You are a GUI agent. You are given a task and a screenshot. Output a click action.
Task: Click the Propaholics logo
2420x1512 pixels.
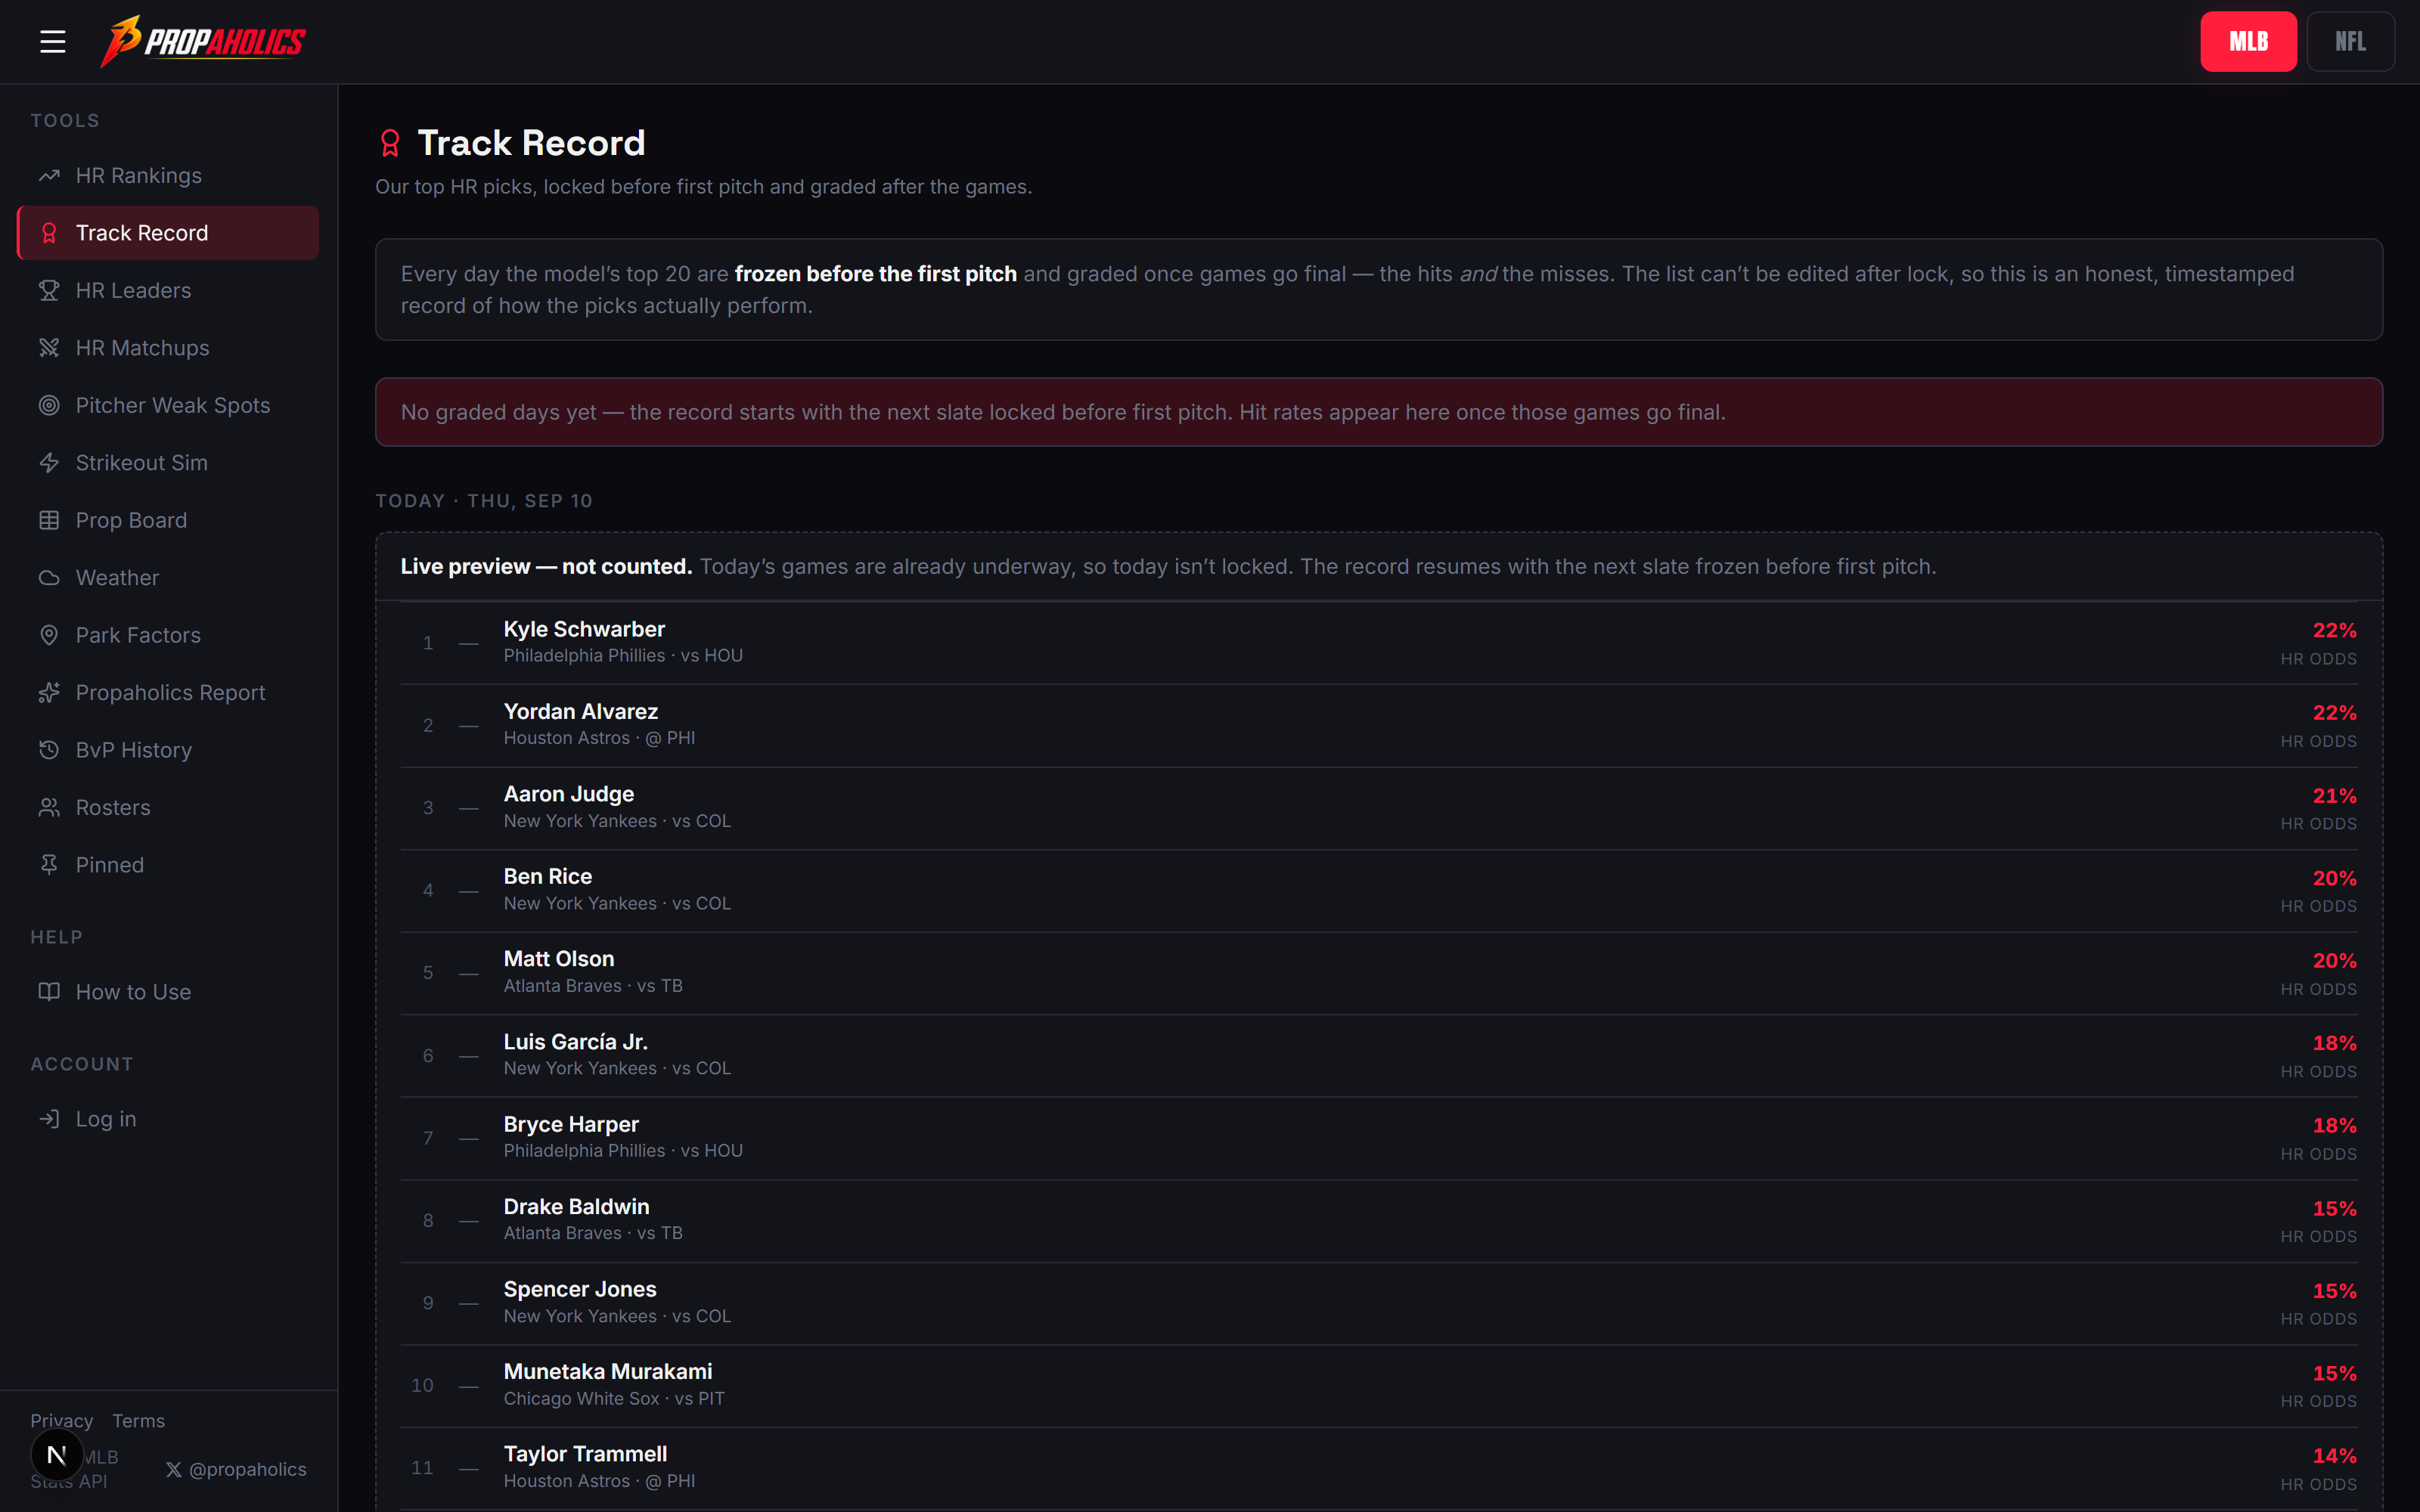(x=203, y=41)
